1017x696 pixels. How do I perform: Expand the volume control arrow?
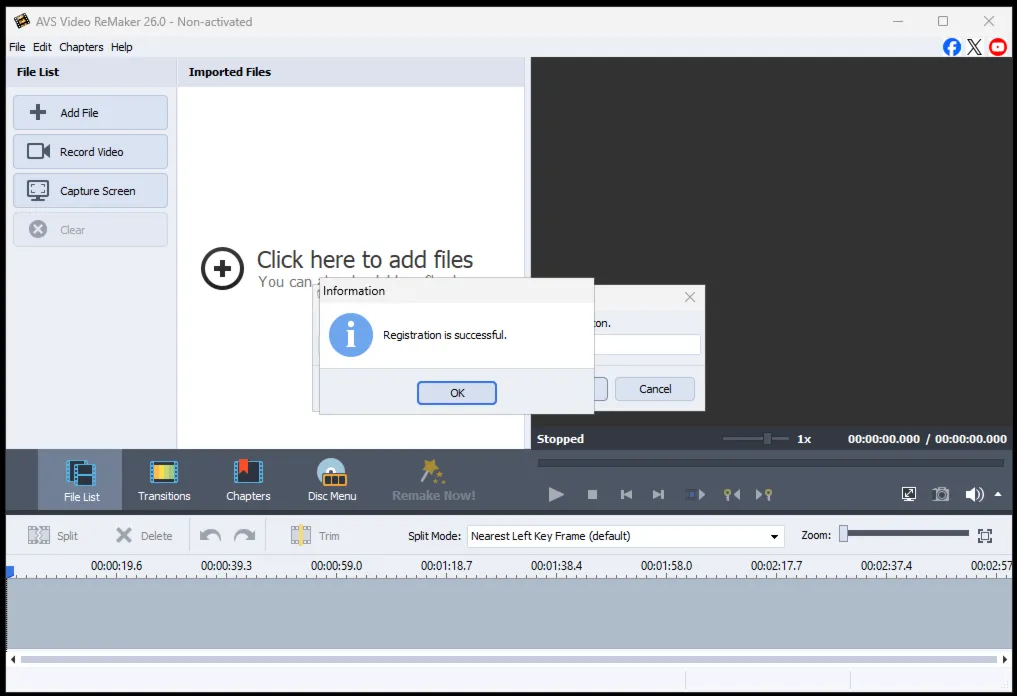(998, 494)
